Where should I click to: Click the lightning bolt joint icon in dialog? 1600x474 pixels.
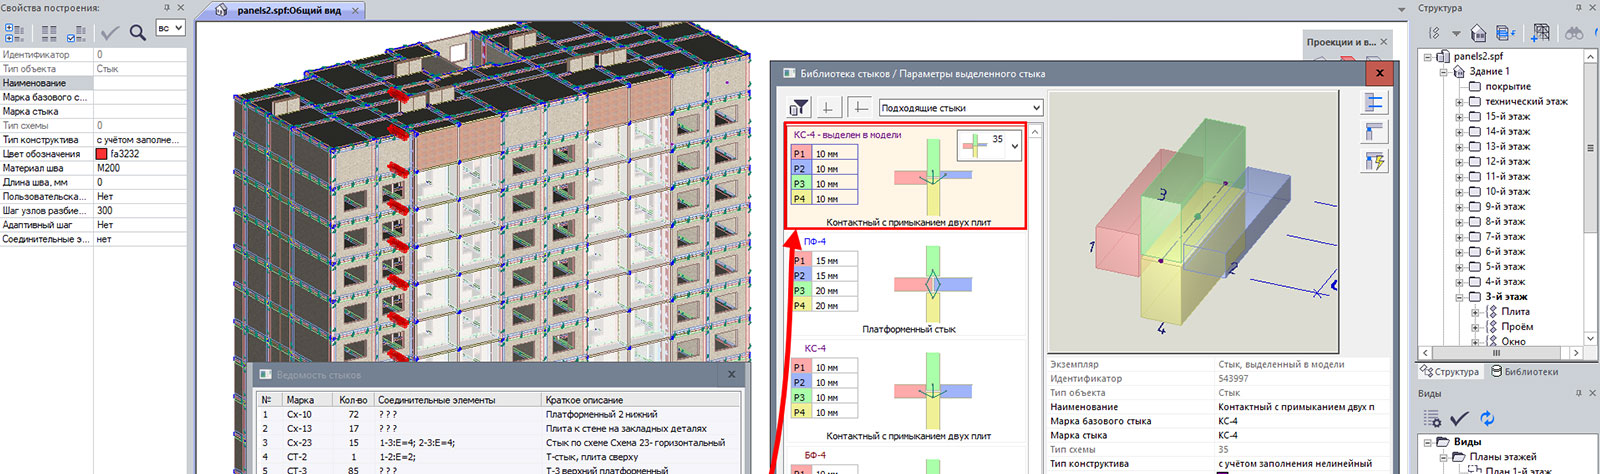click(1374, 161)
